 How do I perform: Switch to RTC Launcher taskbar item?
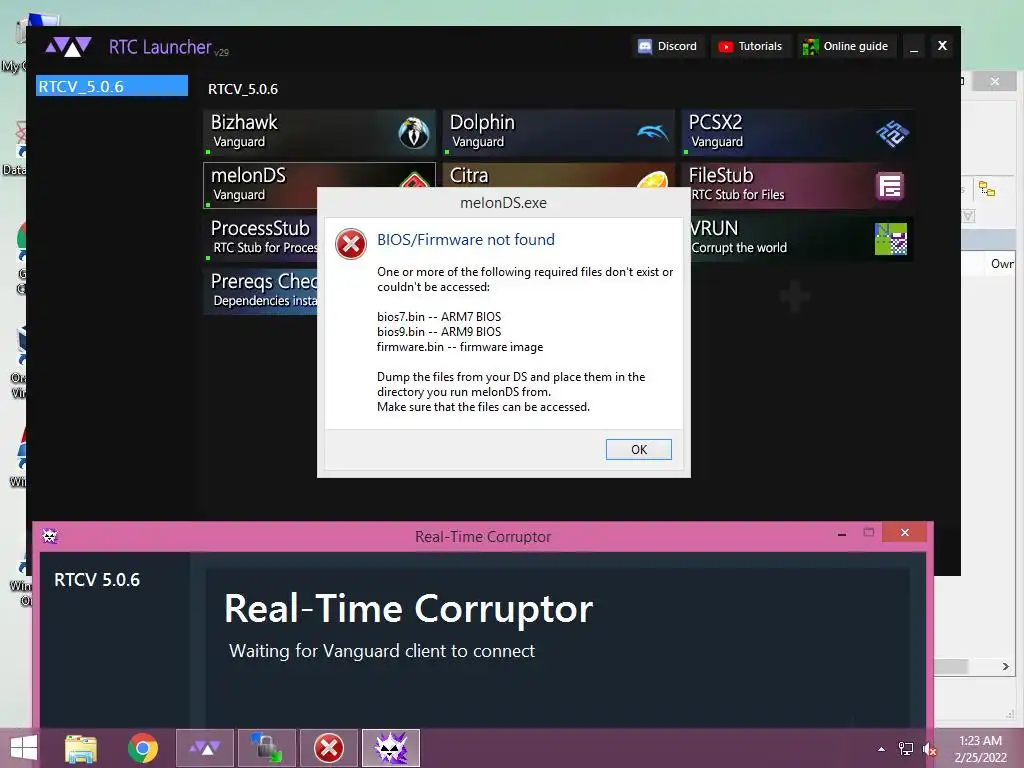(x=205, y=748)
